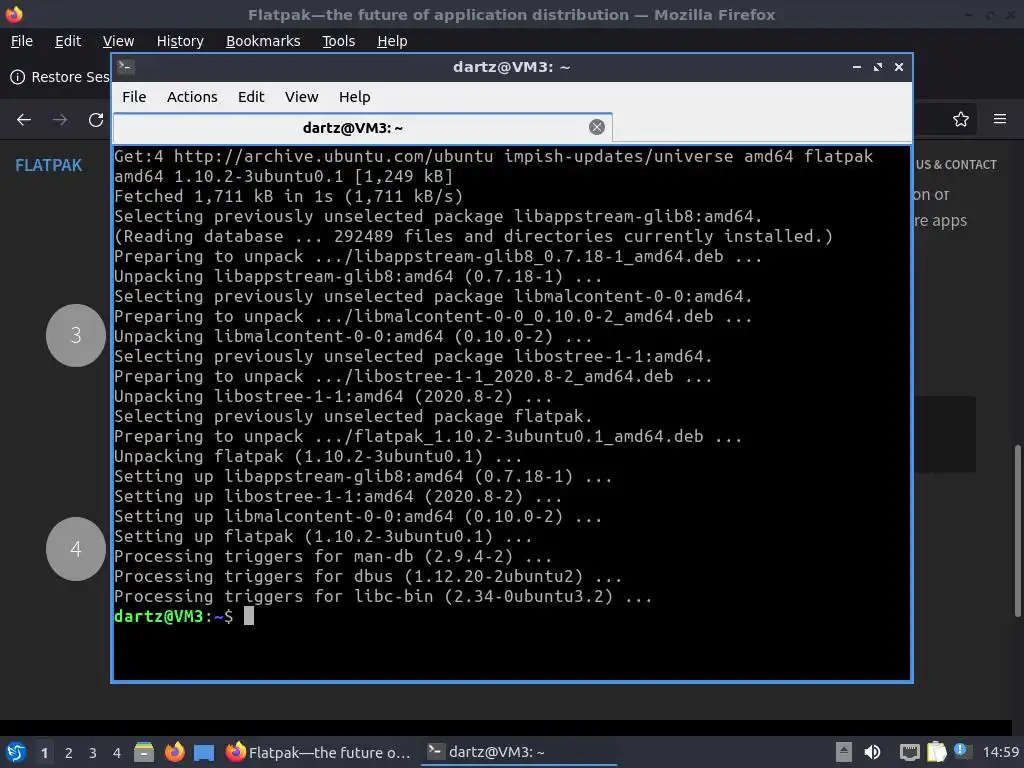Launch Firefox from the panel quick launcher
Image resolution: width=1024 pixels, height=768 pixels.
point(174,752)
